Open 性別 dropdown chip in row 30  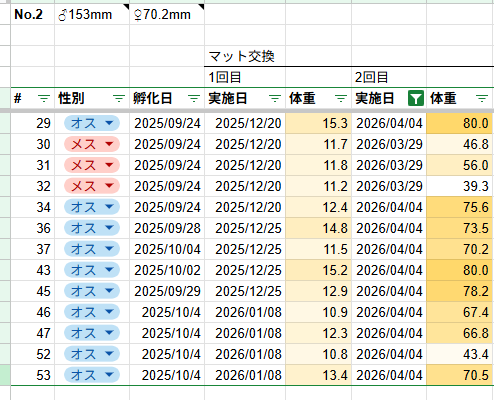[x=92, y=144]
